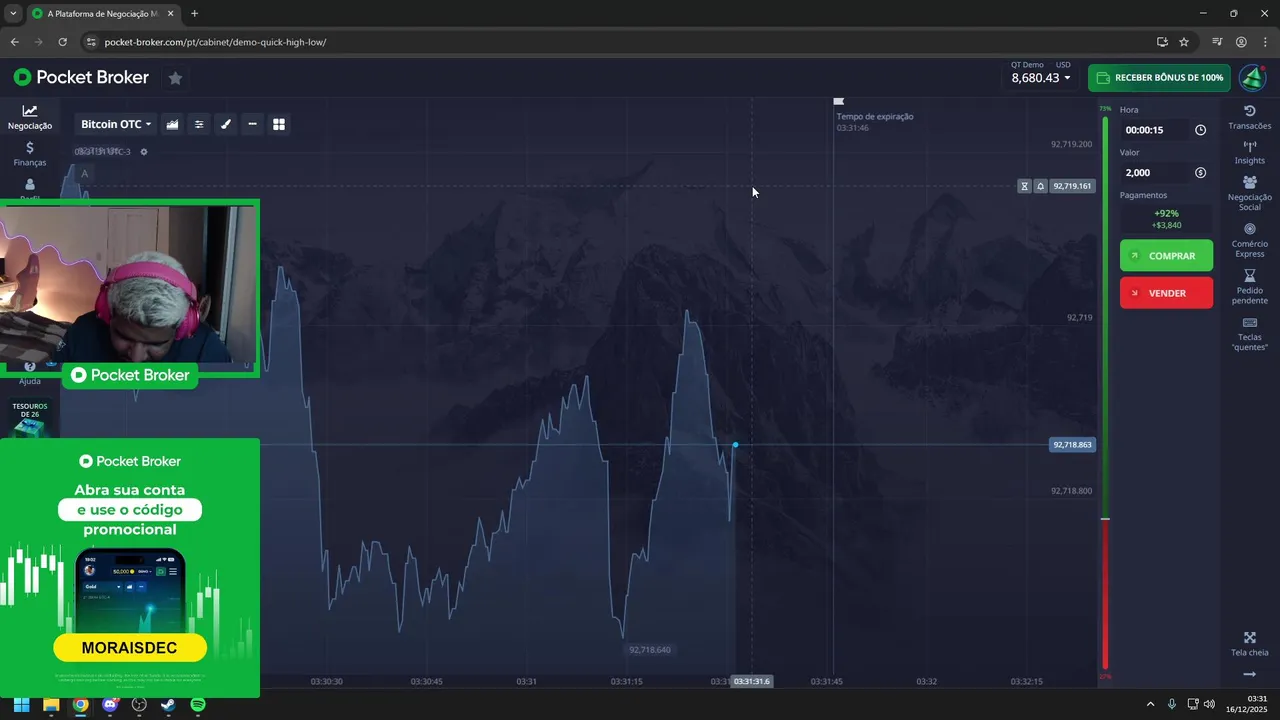1280x720 pixels.
Task: Click the dollar icon beside Valor
Action: [x=1200, y=173]
